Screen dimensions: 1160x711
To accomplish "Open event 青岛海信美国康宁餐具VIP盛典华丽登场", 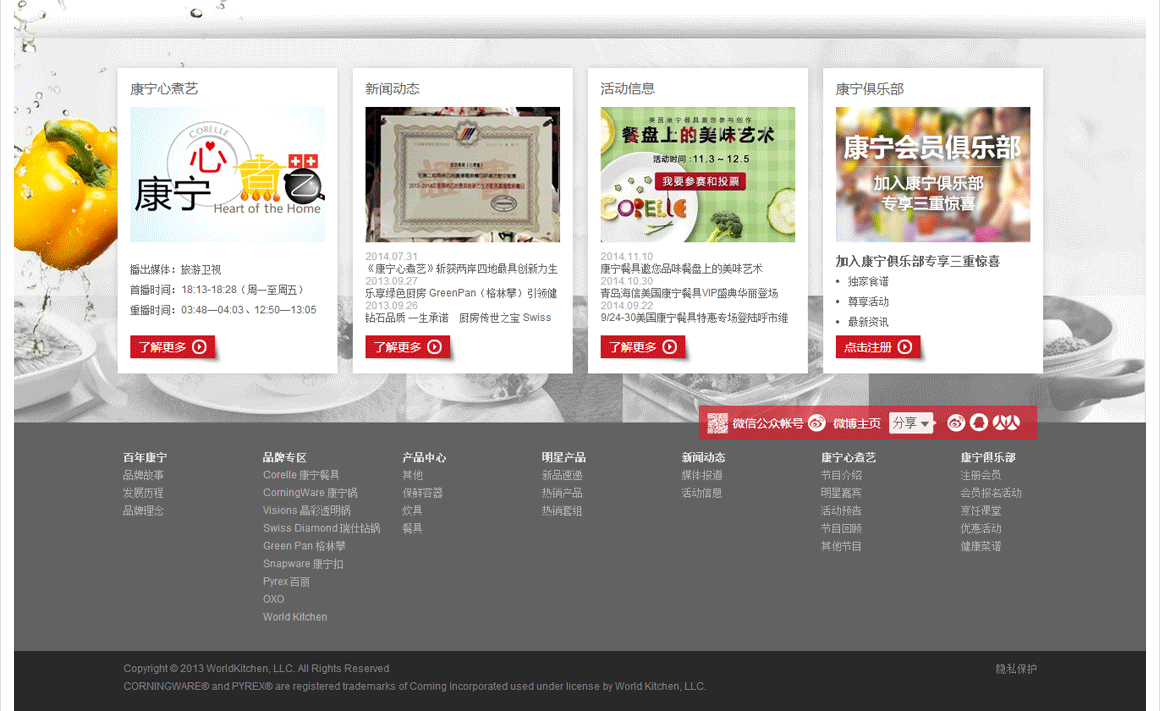I will (x=689, y=293).
